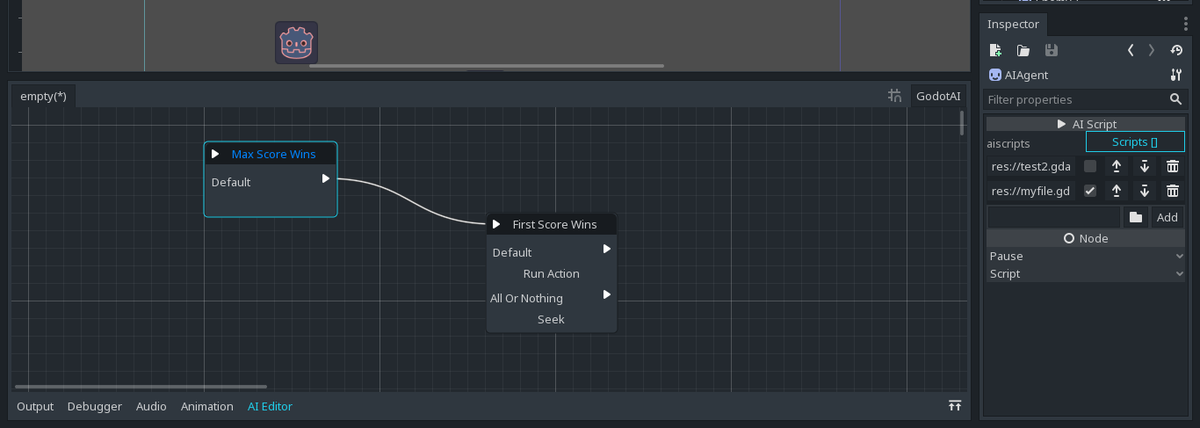Click the First Score Wins node's input arrow
Image resolution: width=1200 pixels, height=428 pixels.
click(x=496, y=224)
